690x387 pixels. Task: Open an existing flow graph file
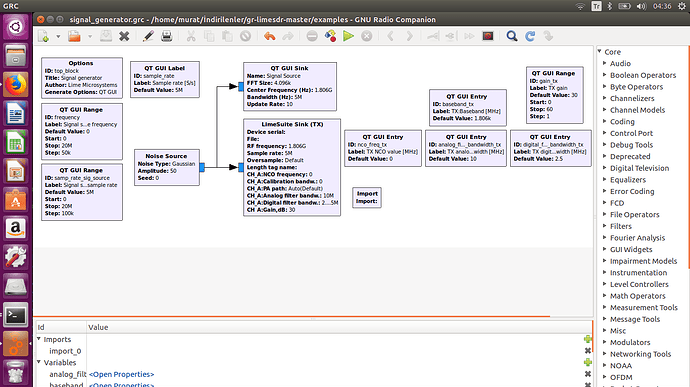click(74, 36)
